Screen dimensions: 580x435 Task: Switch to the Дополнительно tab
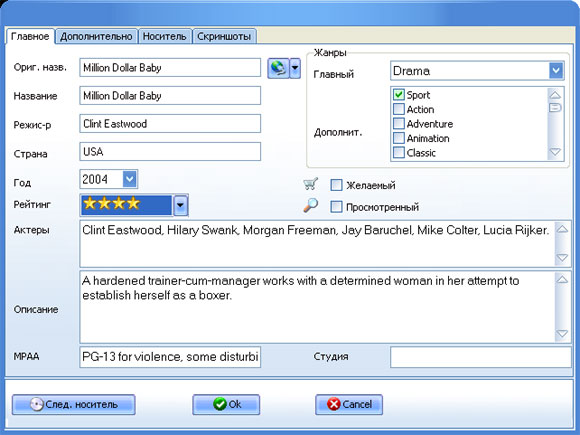96,36
